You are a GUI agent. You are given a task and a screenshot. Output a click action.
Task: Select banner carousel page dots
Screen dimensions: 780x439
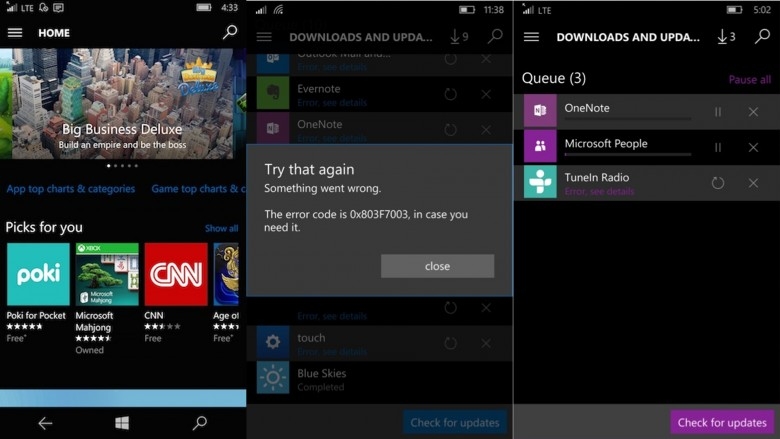tap(122, 166)
